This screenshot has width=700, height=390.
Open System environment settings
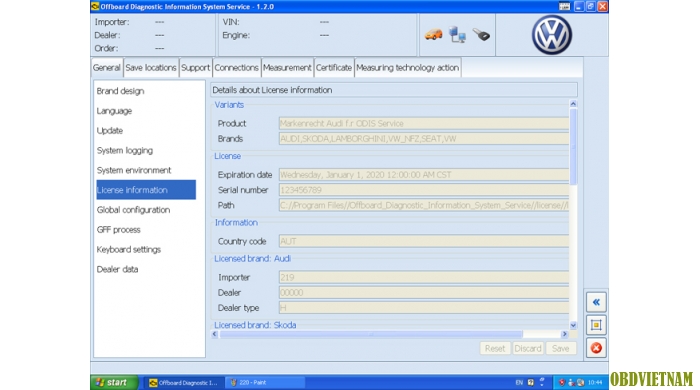[x=146, y=170]
